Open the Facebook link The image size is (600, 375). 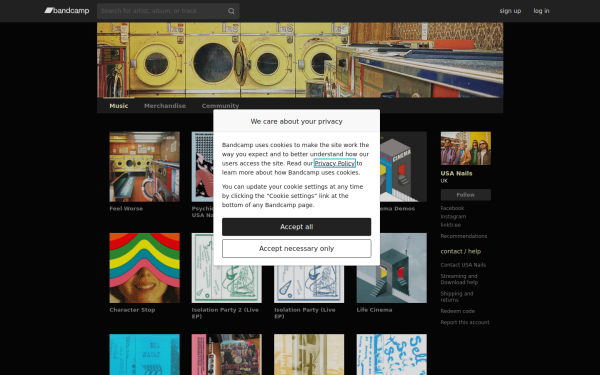(x=452, y=208)
